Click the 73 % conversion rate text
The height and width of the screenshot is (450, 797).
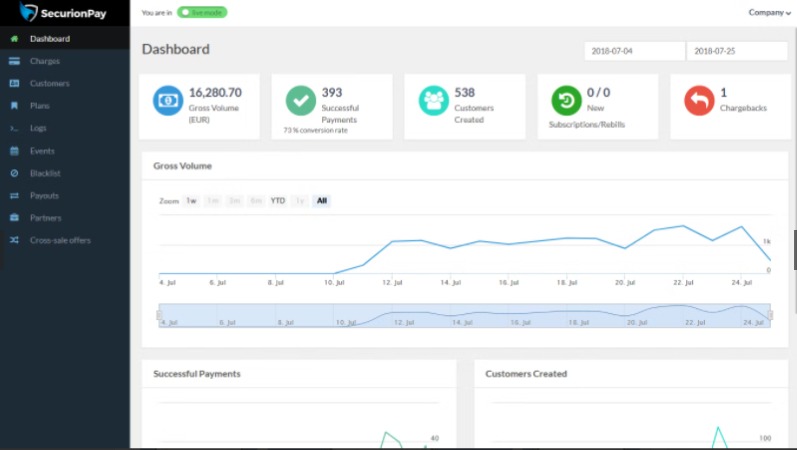click(316, 130)
